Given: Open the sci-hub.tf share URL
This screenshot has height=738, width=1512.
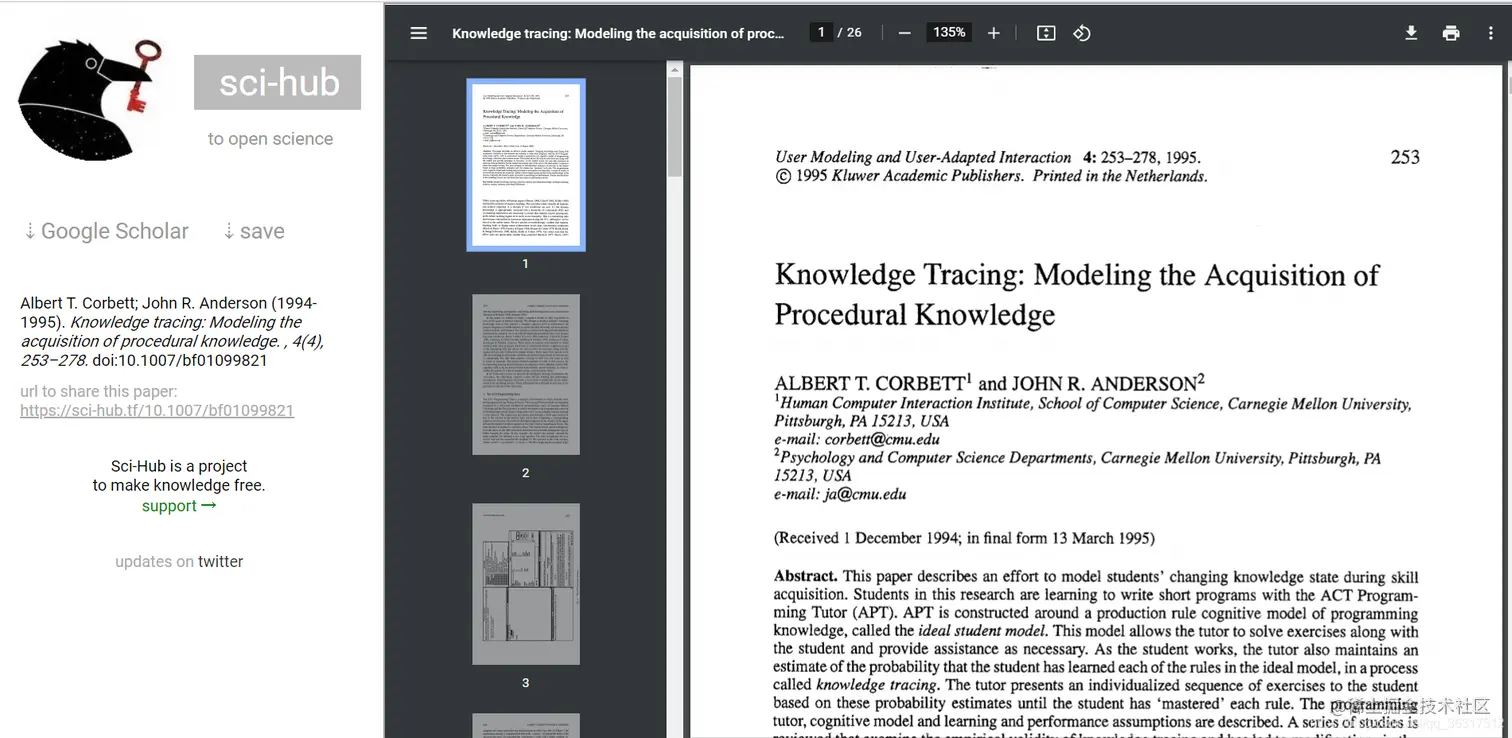Looking at the screenshot, I should click(157, 410).
